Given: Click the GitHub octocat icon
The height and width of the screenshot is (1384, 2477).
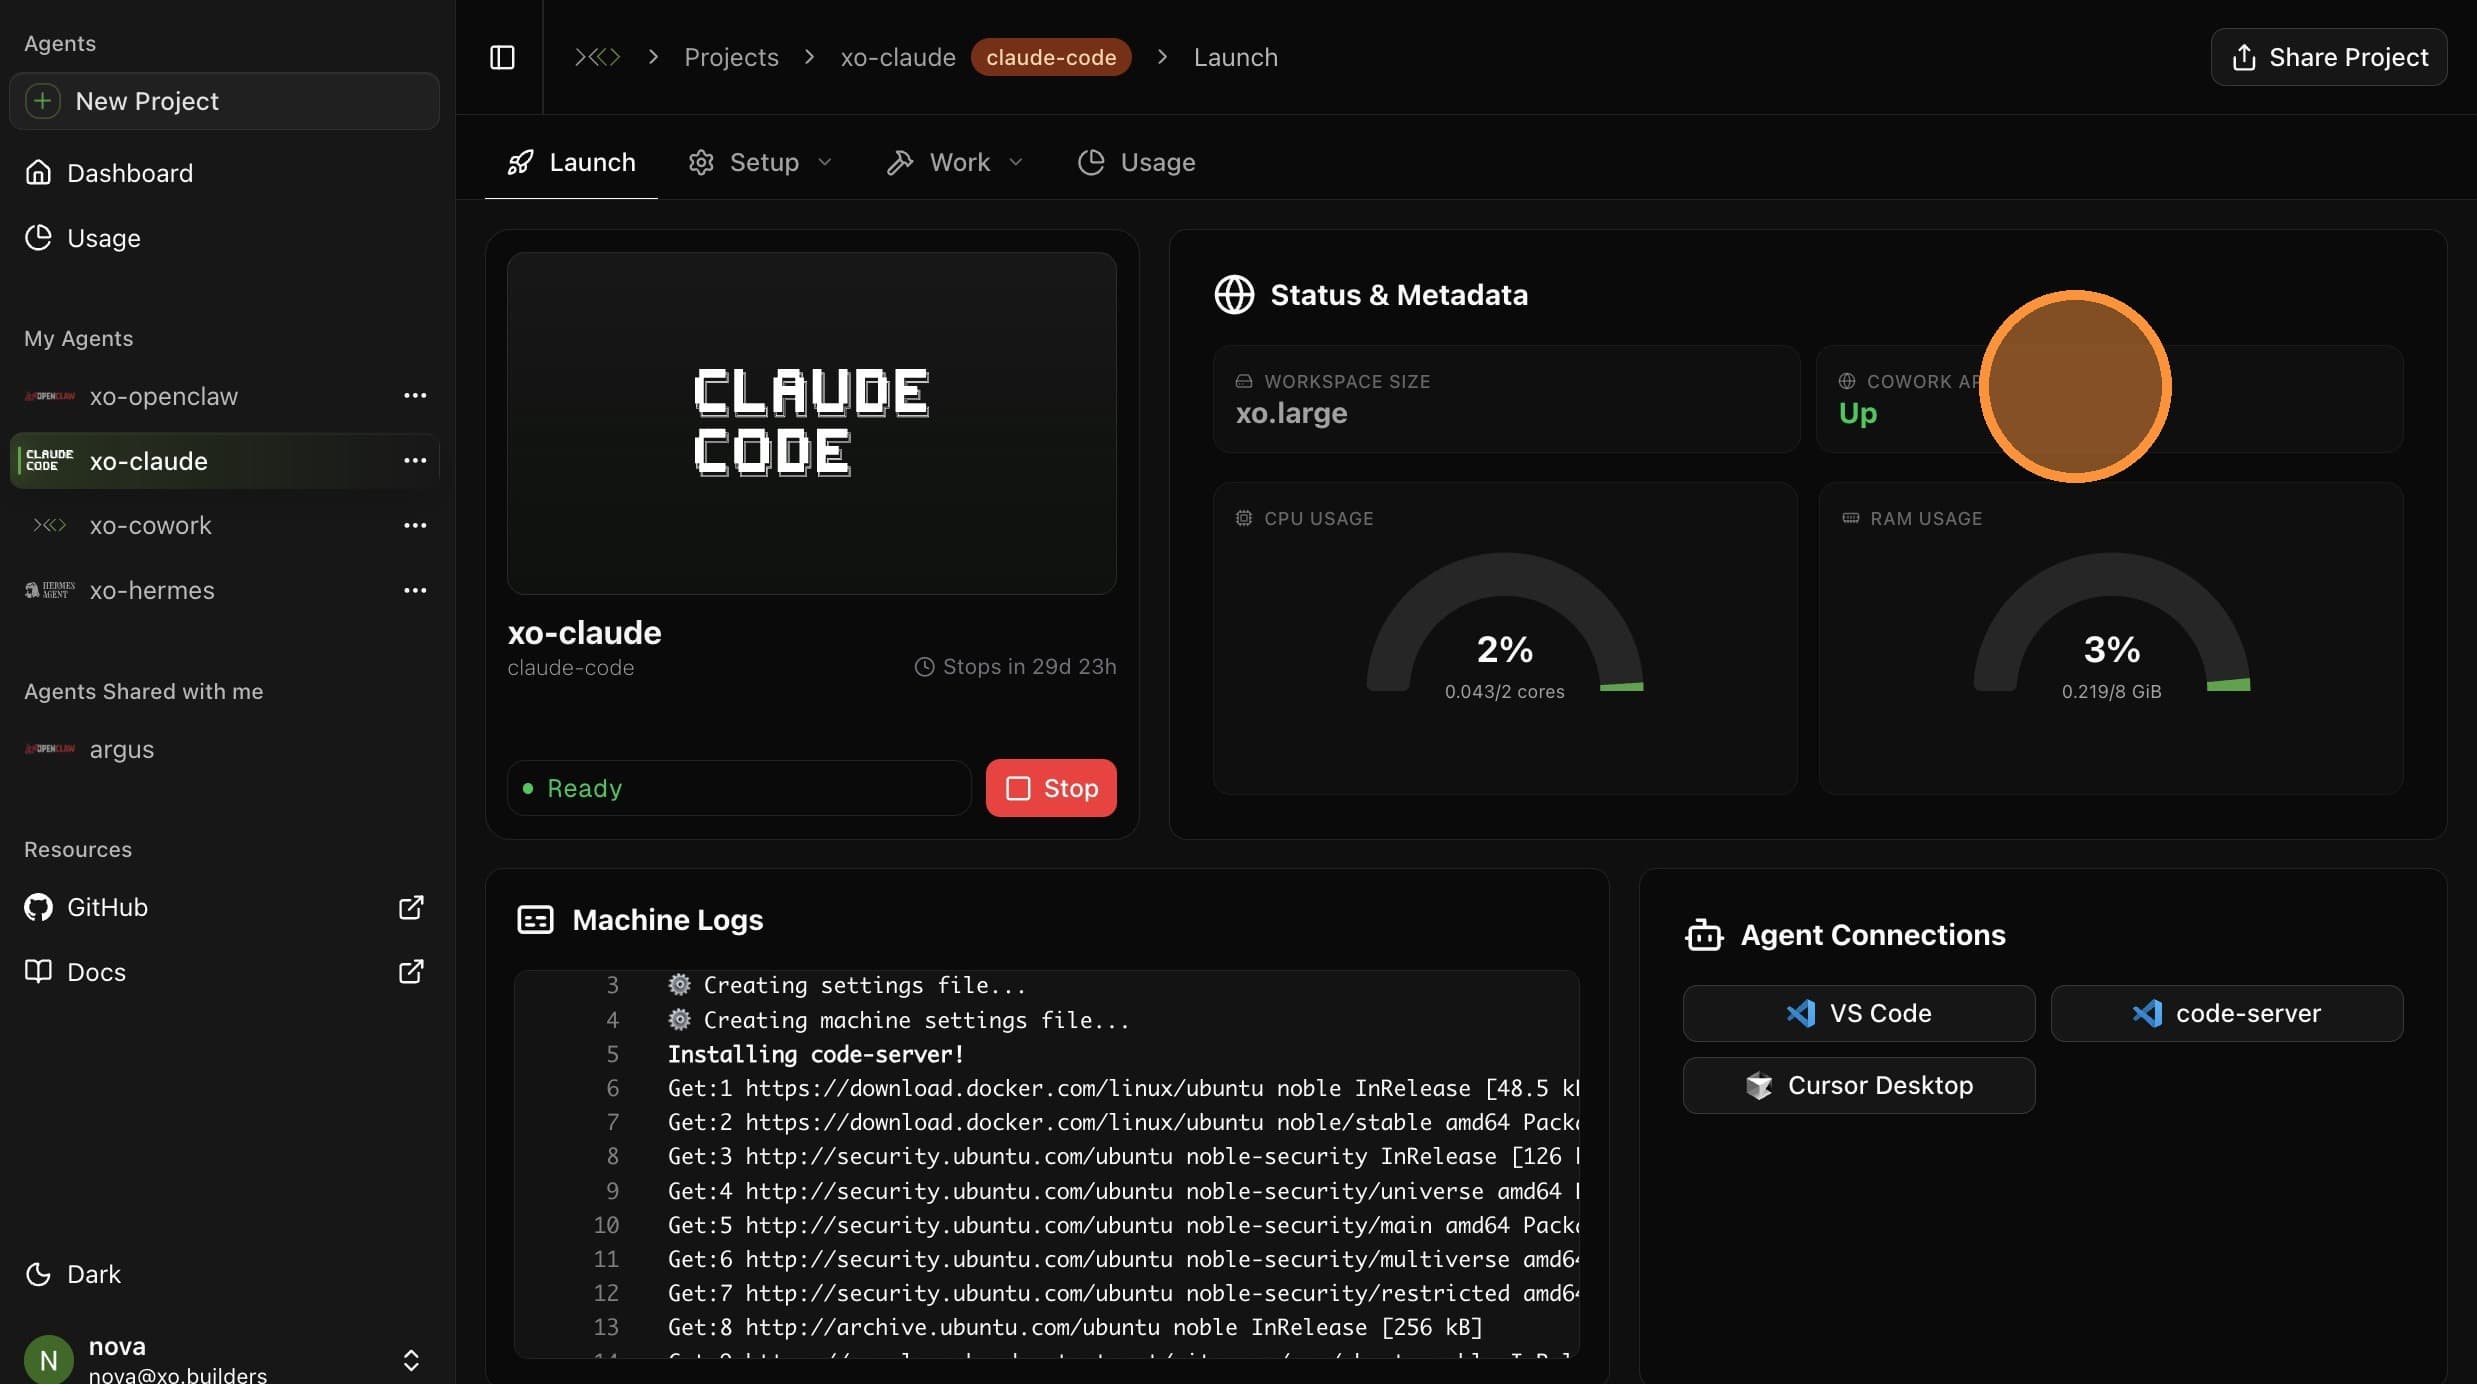Looking at the screenshot, I should click(38, 907).
